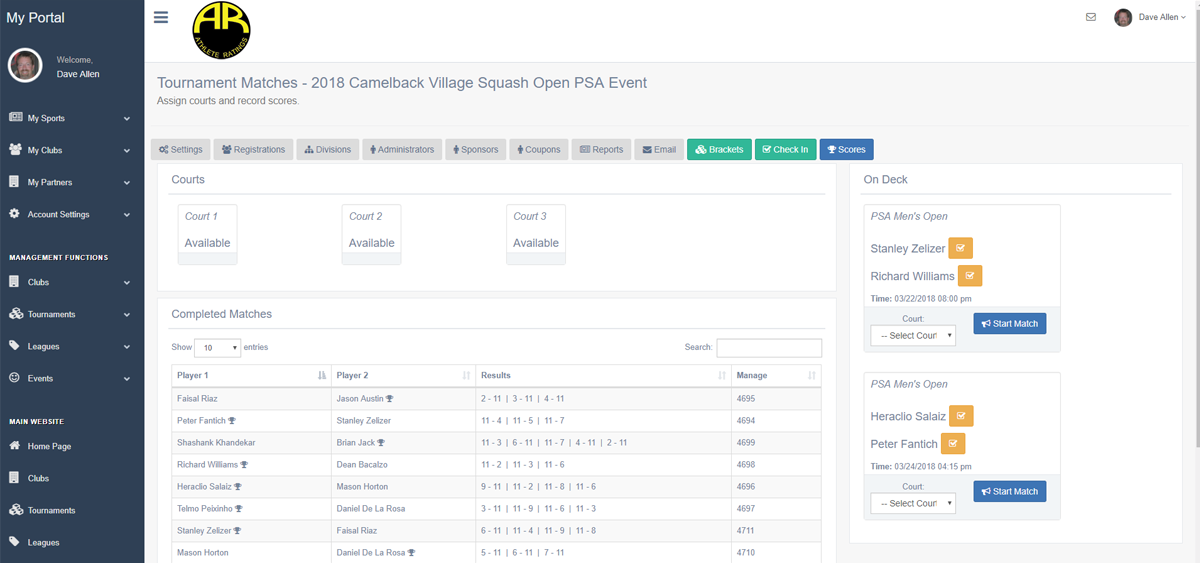The width and height of the screenshot is (1200, 563).
Task: Click orange check icon beside Stanley Zelizer
Action: [960, 248]
